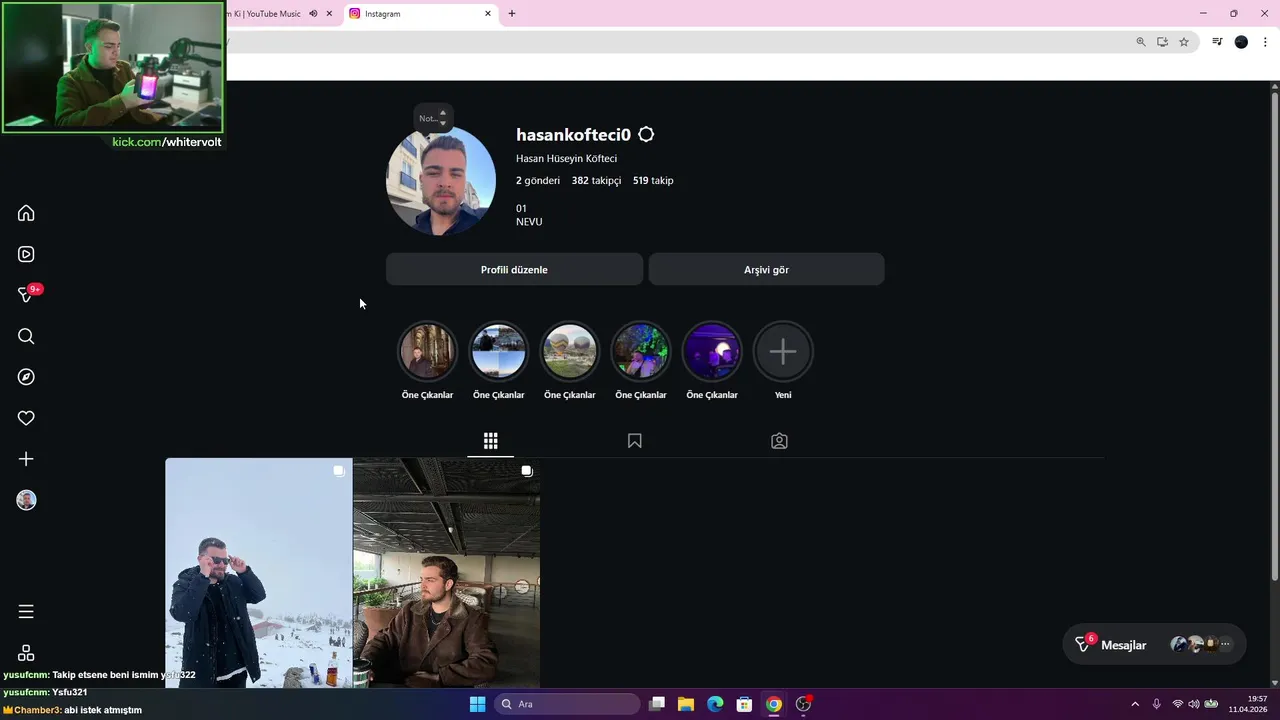The image size is (1280, 720).
Task: Click Arşivi gör button
Action: tap(766, 269)
